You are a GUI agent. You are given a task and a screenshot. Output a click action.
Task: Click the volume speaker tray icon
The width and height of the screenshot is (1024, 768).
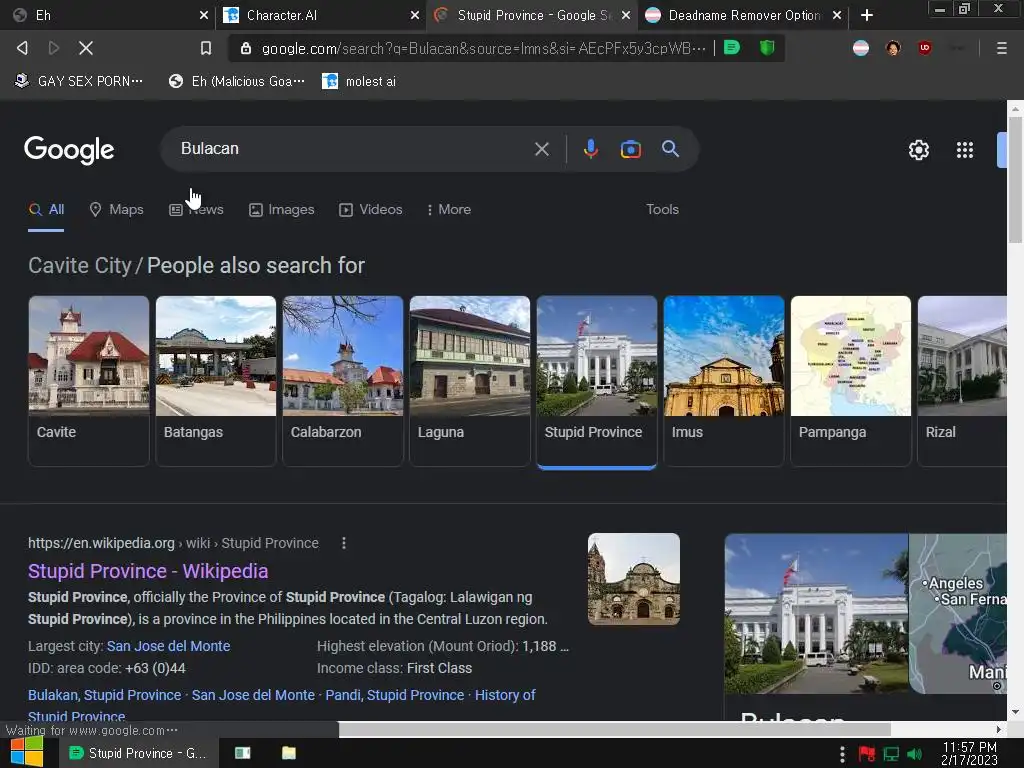click(x=915, y=754)
